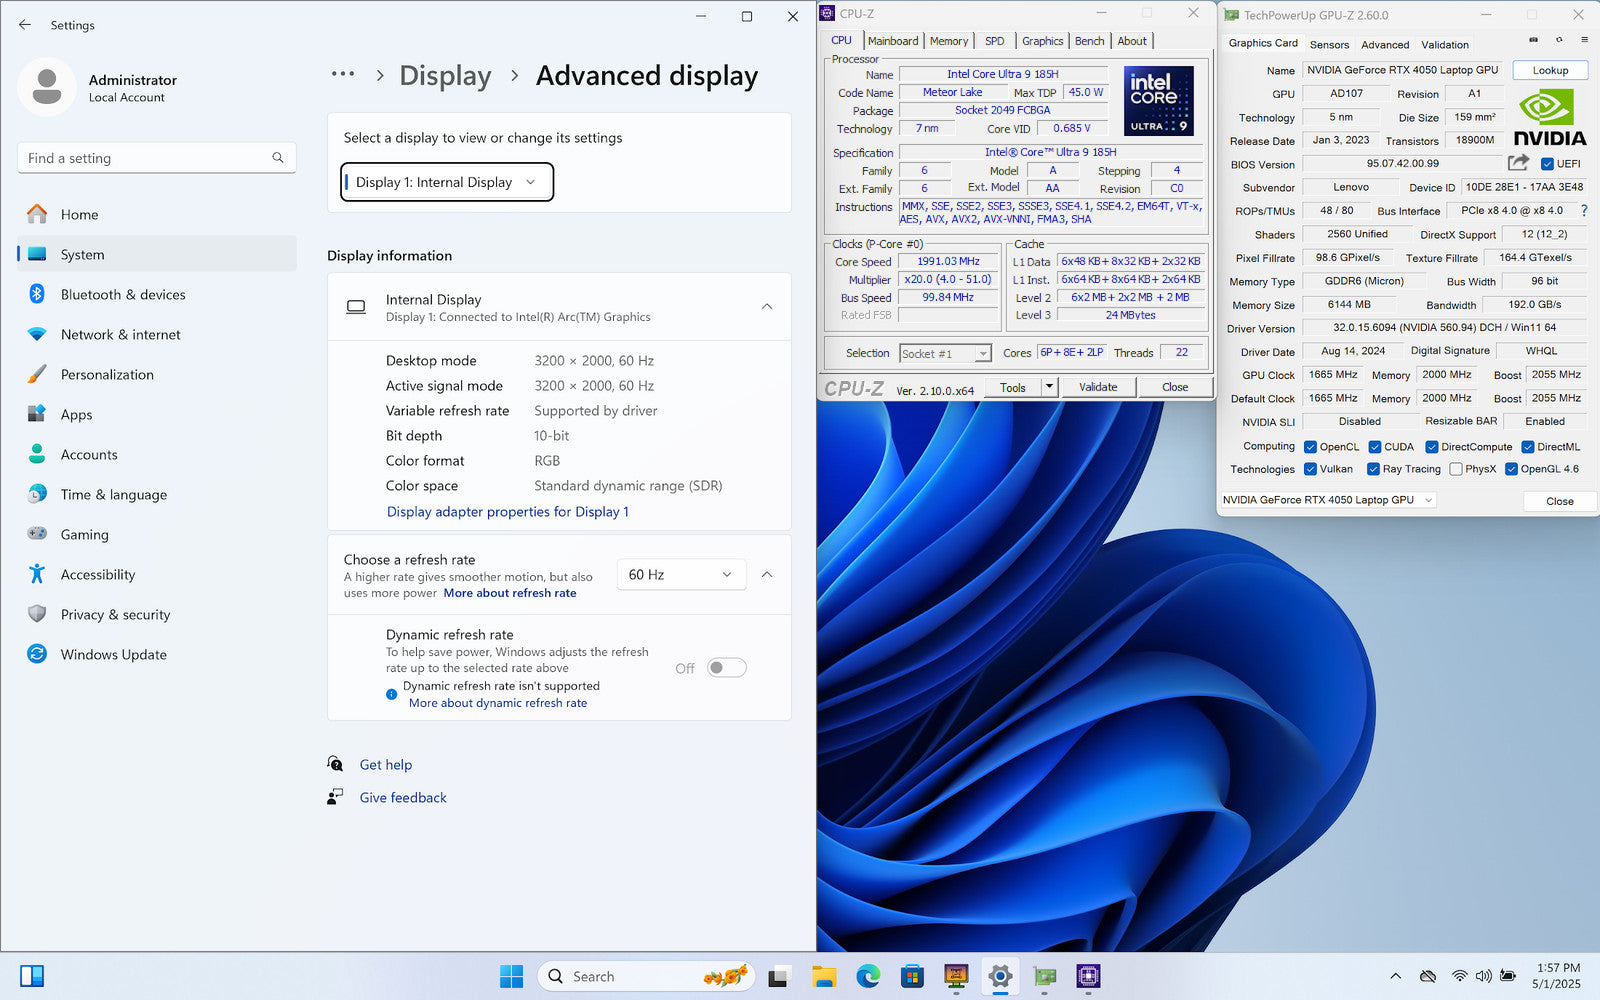Open the 60 Hz refresh rate dropdown
The width and height of the screenshot is (1600, 1000).
click(x=681, y=574)
